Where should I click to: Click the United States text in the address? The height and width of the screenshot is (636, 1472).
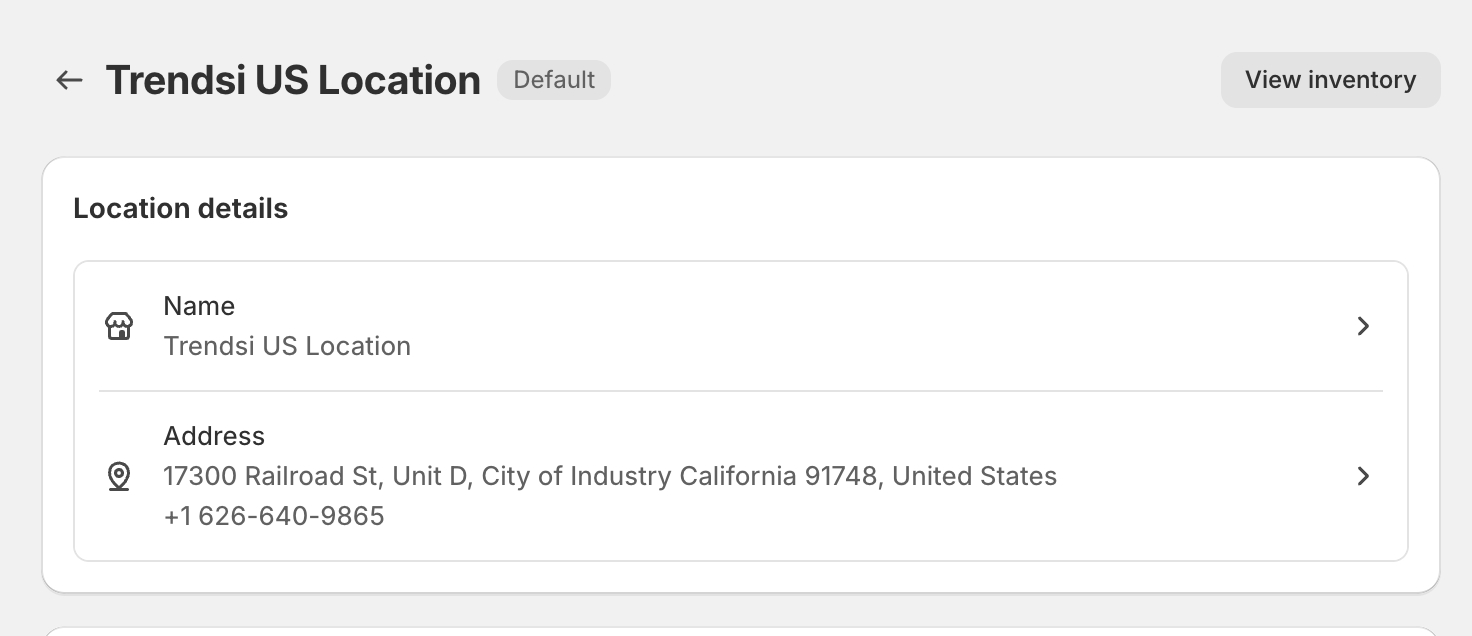point(974,476)
